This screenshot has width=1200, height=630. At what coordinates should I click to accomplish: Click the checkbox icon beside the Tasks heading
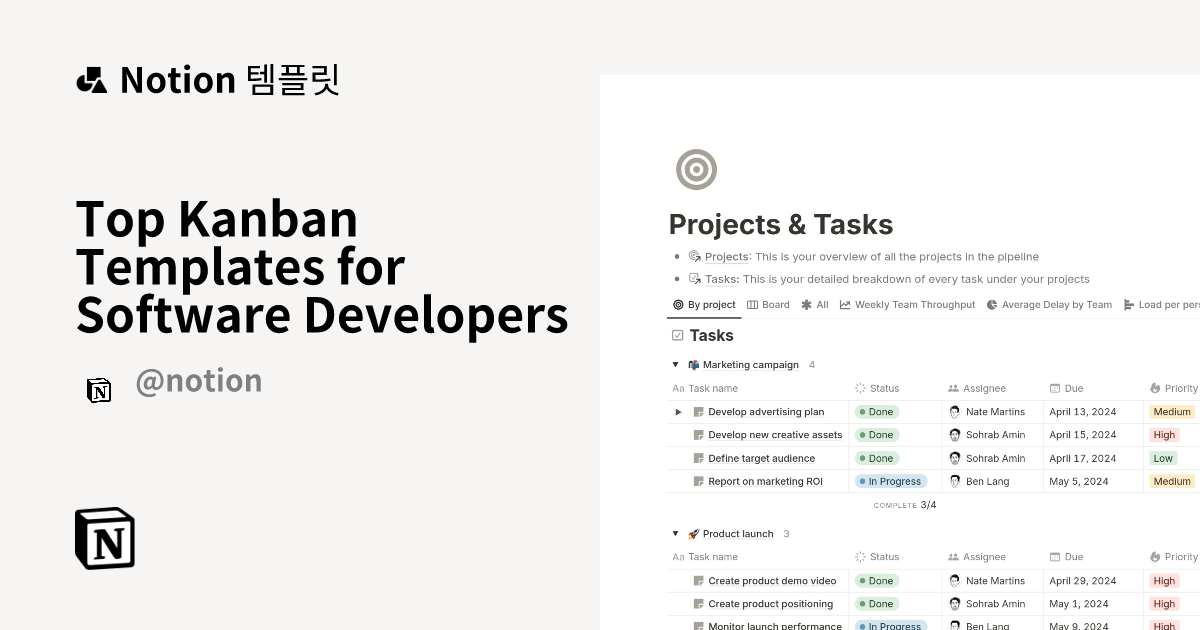(x=676, y=335)
